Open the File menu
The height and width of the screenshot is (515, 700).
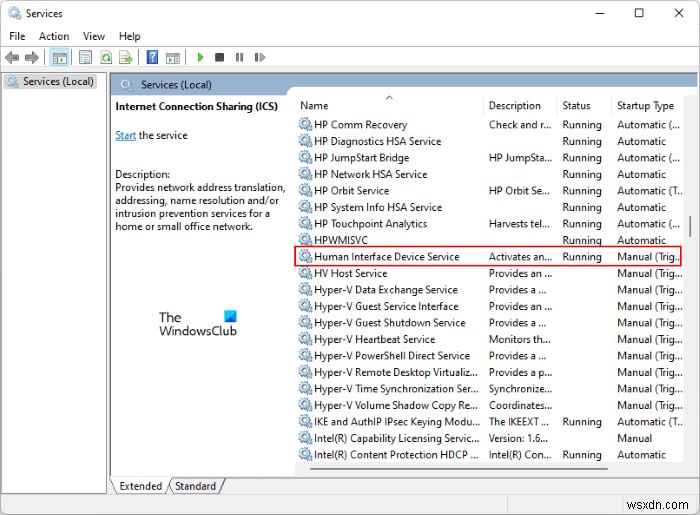coord(17,36)
